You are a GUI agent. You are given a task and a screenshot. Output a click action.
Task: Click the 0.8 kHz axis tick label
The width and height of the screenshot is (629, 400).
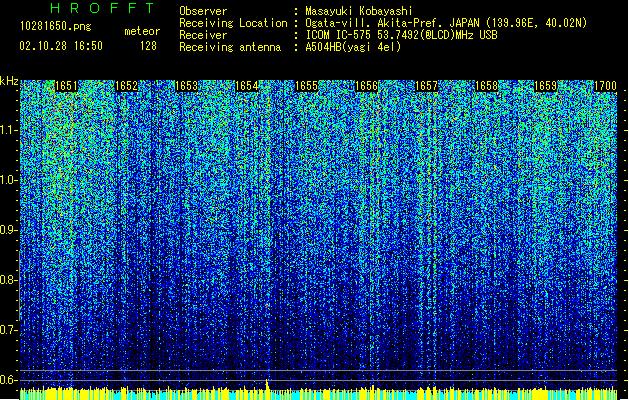click(8, 280)
